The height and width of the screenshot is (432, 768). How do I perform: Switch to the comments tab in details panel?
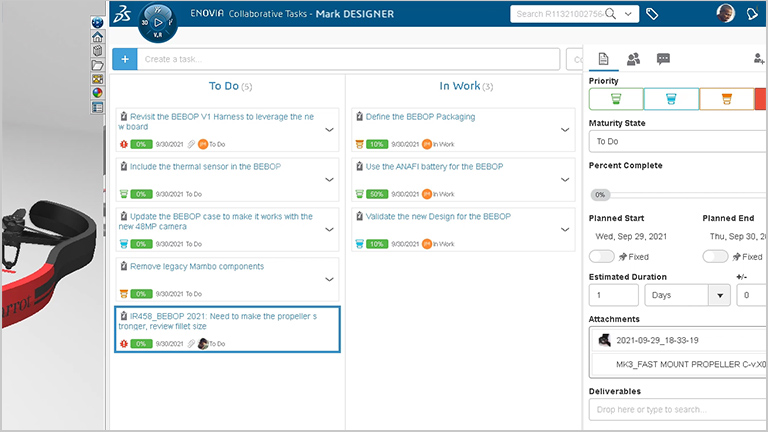[663, 59]
